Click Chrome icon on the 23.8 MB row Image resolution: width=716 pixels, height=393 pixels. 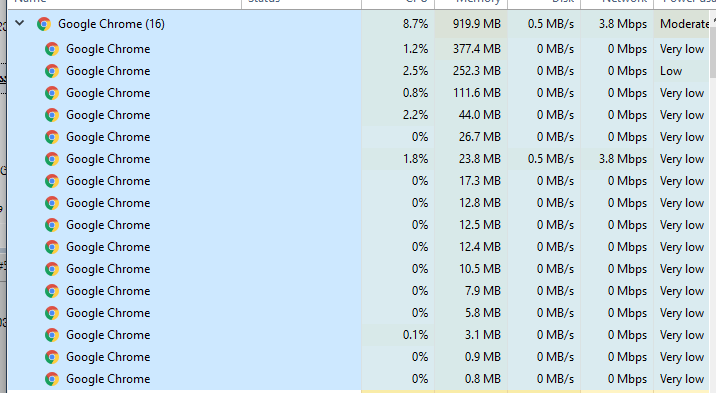(x=52, y=159)
